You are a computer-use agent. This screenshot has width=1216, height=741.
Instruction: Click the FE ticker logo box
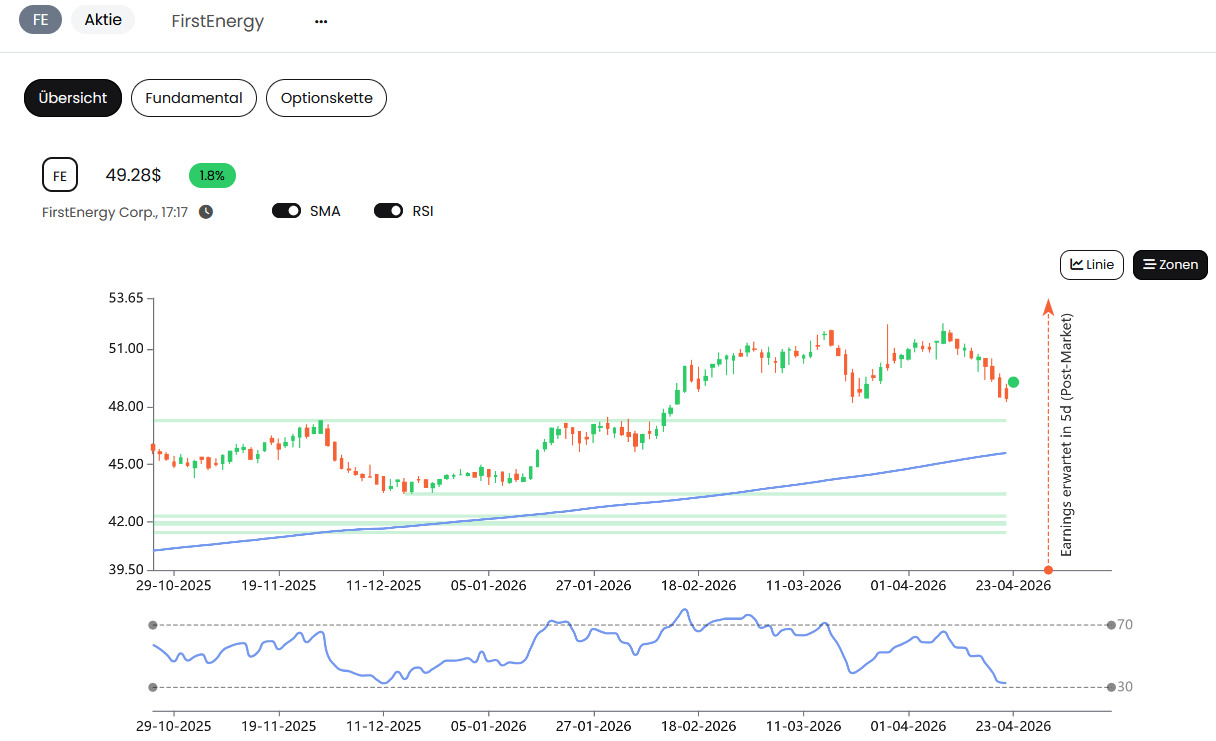click(60, 175)
